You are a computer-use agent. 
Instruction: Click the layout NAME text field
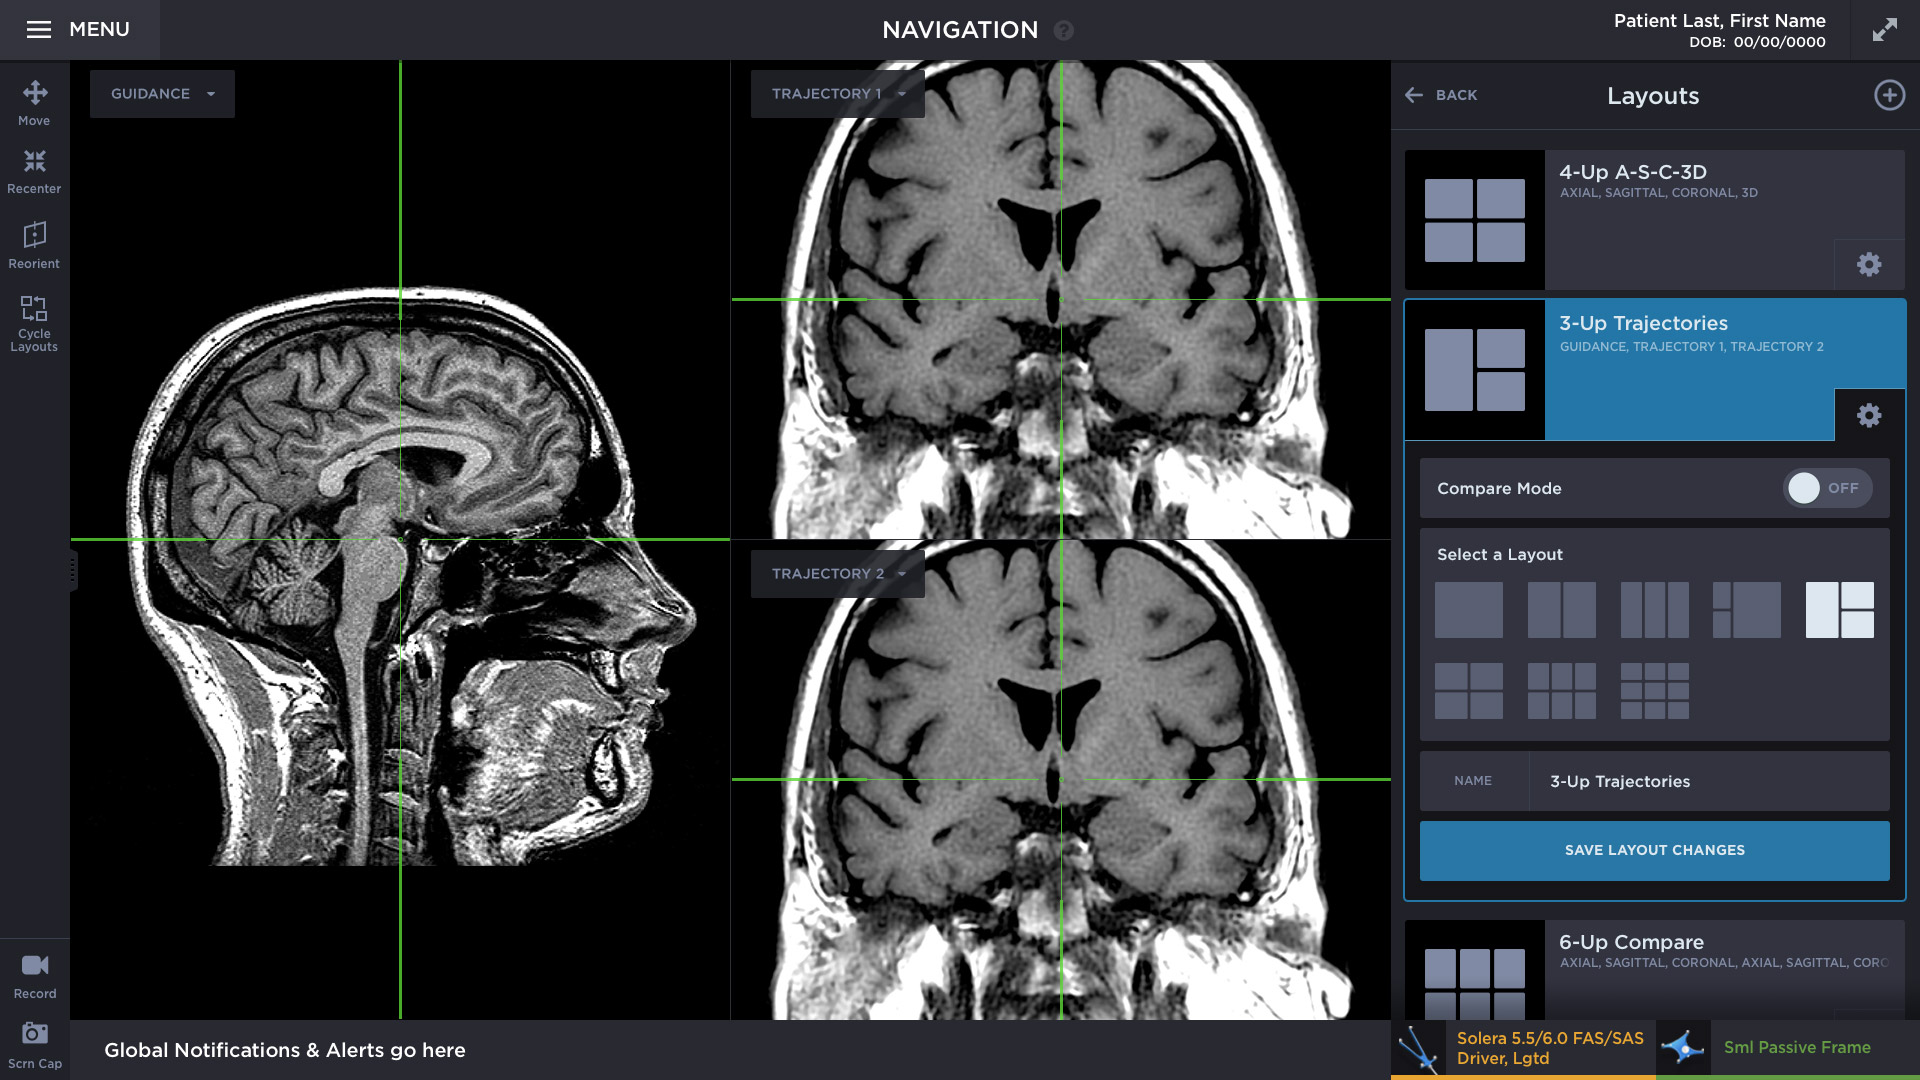(1706, 781)
